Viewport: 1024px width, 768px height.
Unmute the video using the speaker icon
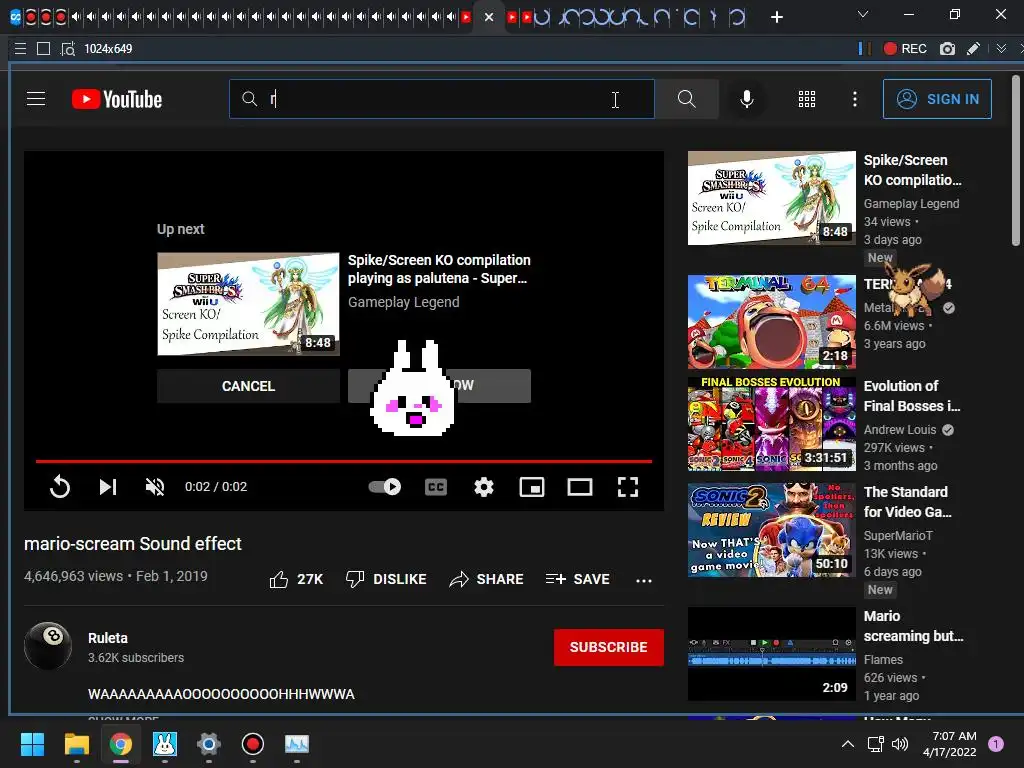click(155, 487)
